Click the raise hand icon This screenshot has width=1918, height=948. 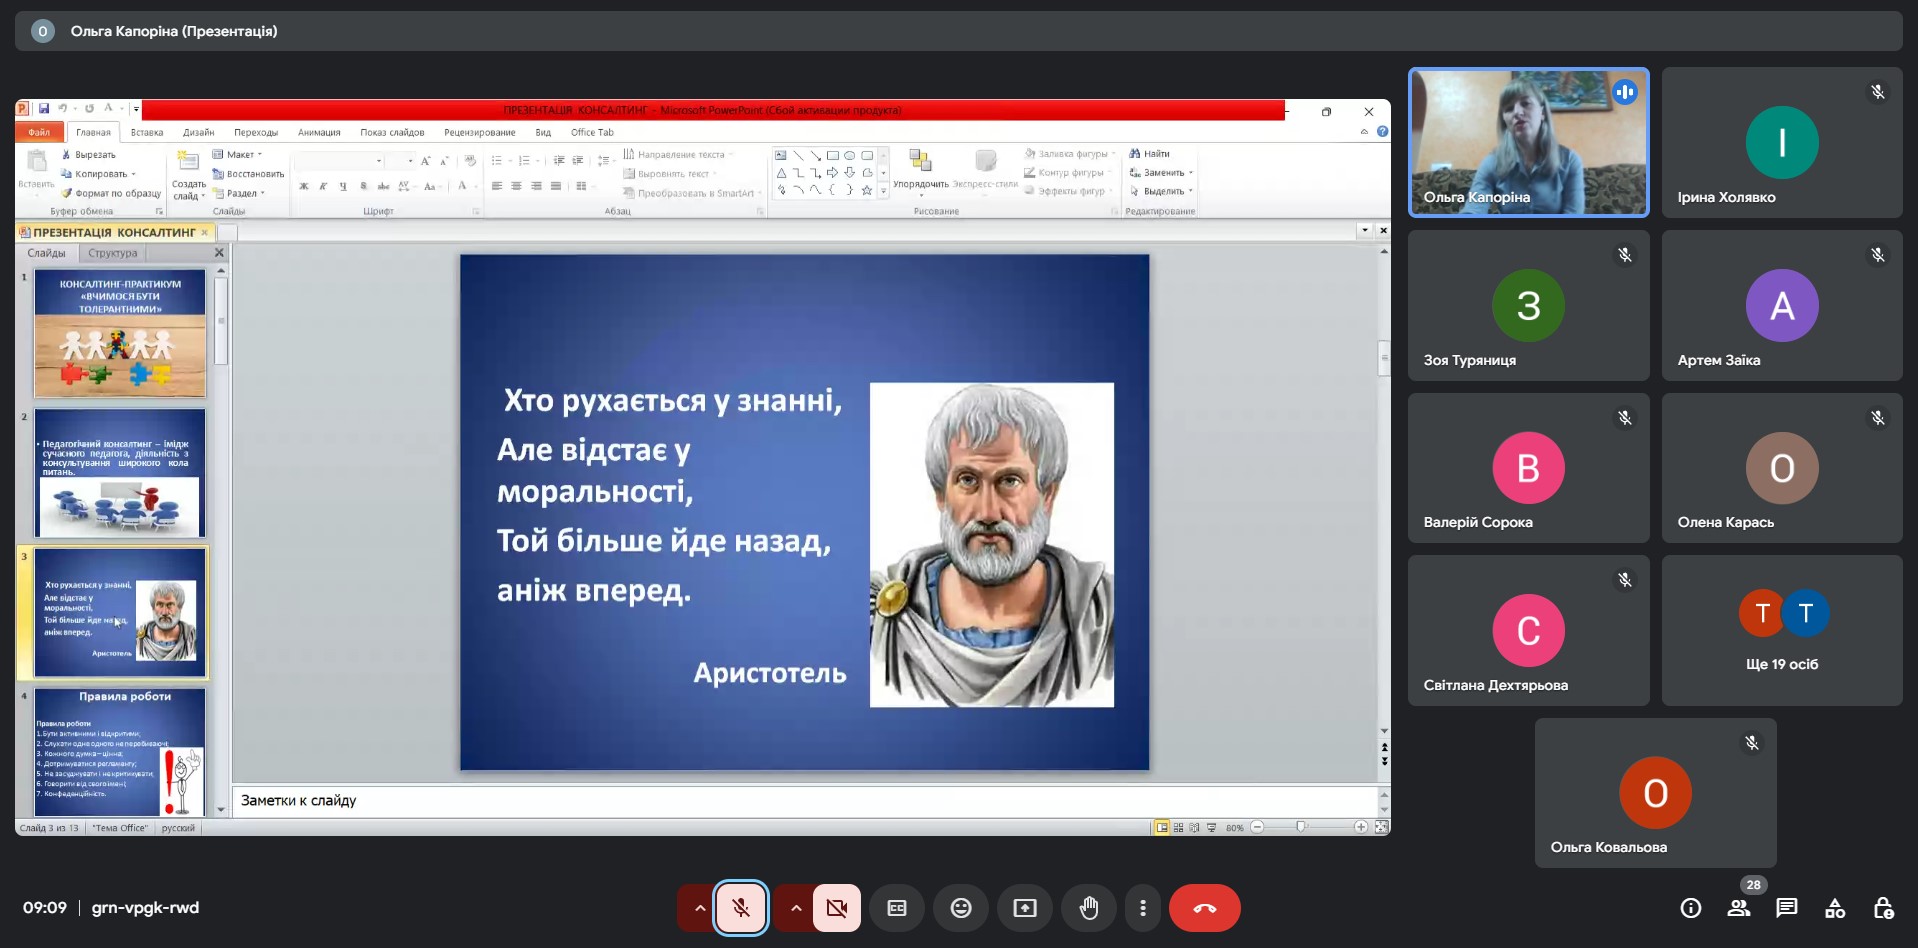[x=1089, y=908]
